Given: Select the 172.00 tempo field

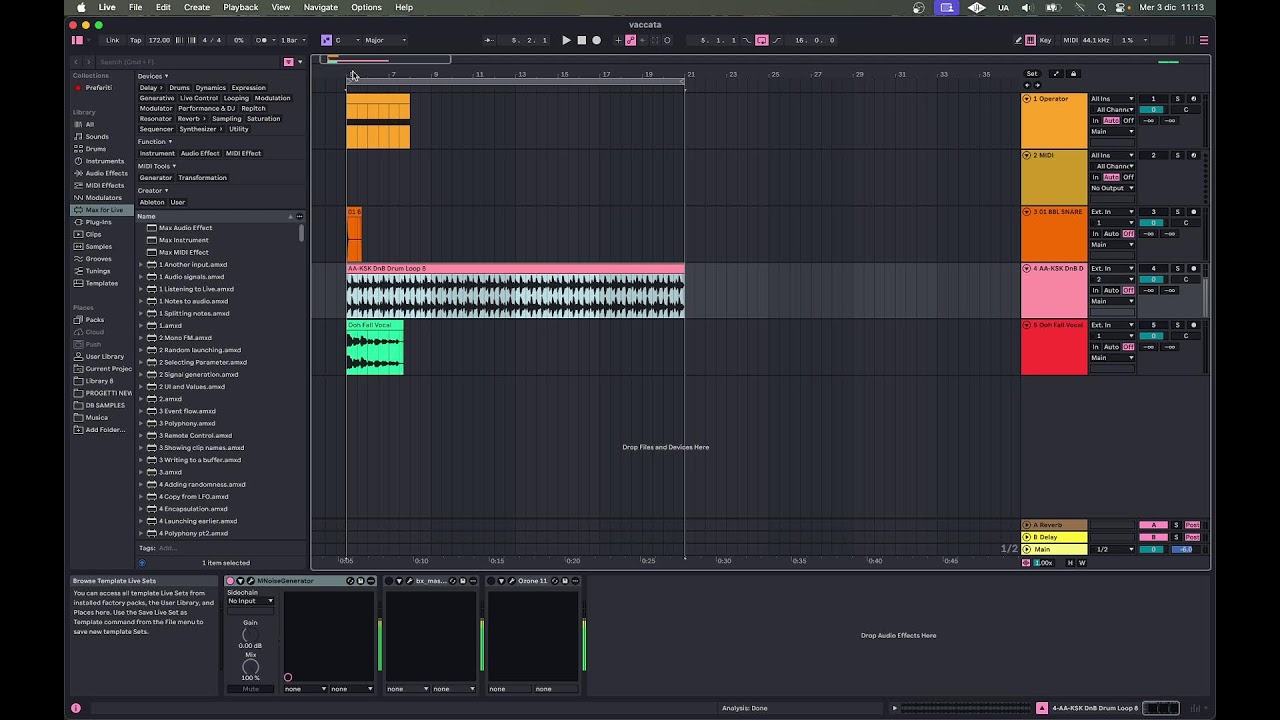Looking at the screenshot, I should 159,40.
